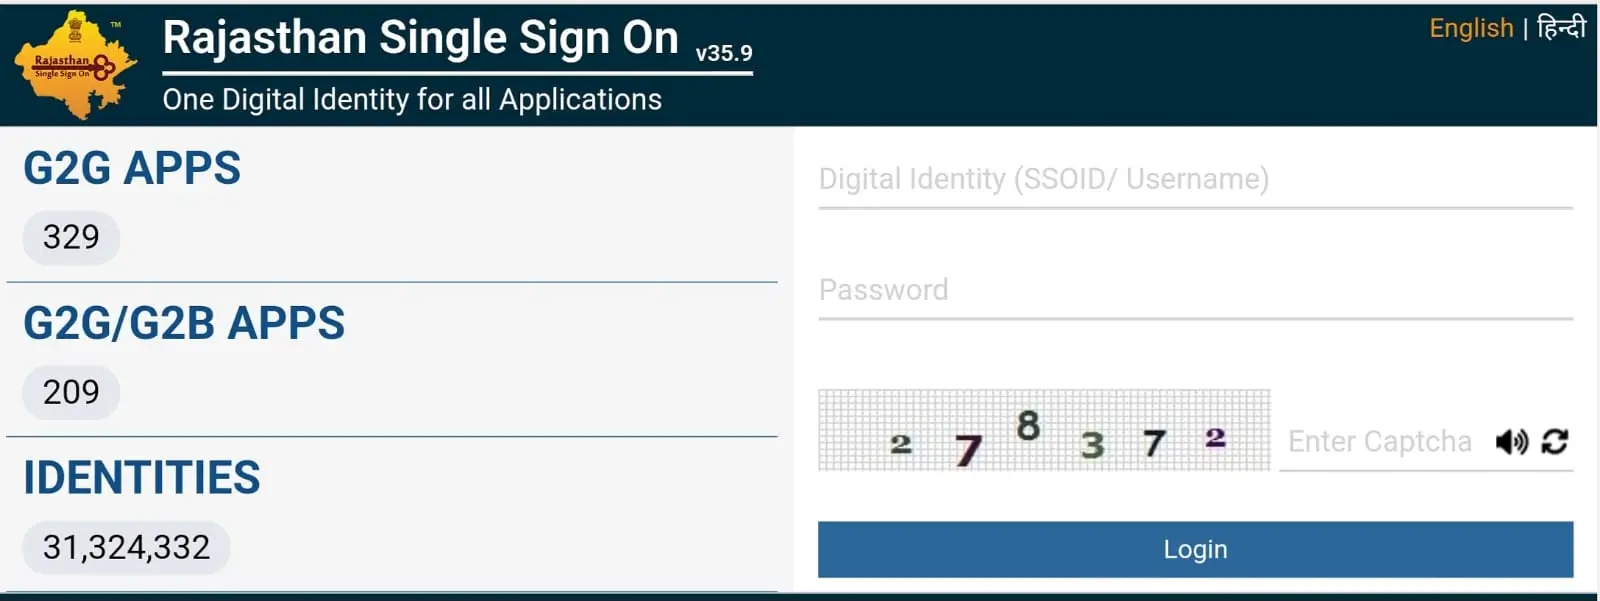The width and height of the screenshot is (1600, 601).
Task: Open the G2G/G2B APPS heading
Action: tap(184, 323)
